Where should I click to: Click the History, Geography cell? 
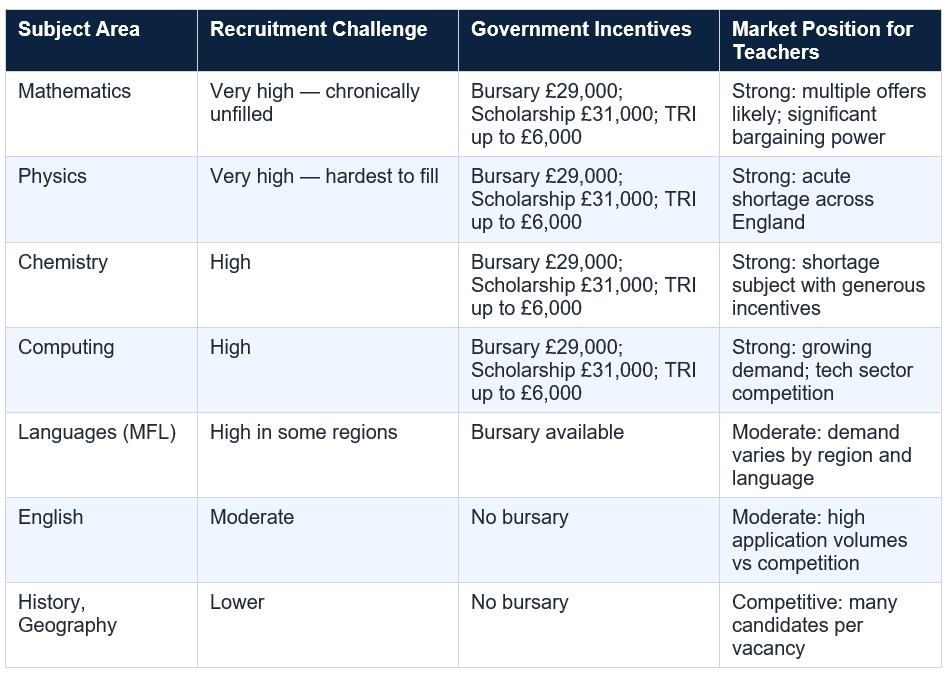(102, 625)
